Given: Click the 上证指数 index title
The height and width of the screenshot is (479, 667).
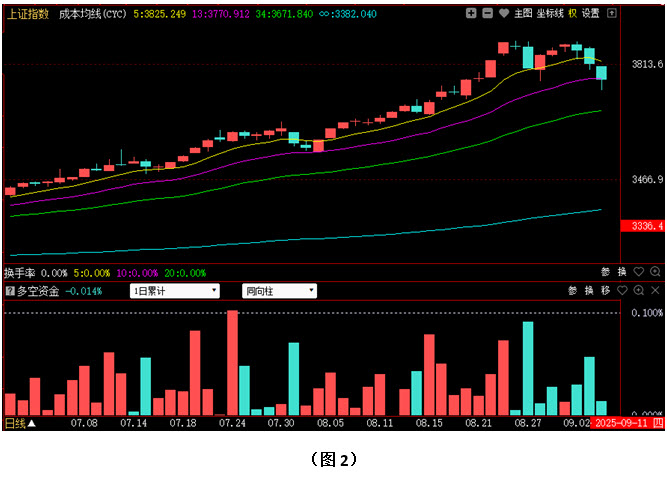Looking at the screenshot, I should click(x=28, y=14).
